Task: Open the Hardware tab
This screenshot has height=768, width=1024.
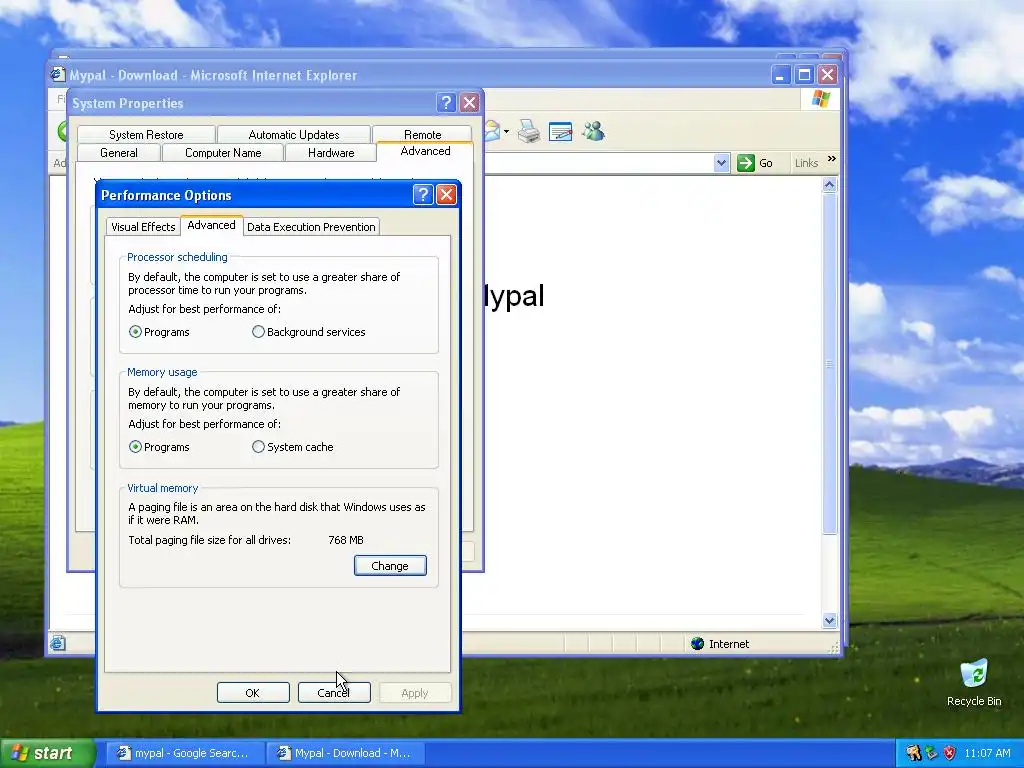Action: [x=331, y=153]
